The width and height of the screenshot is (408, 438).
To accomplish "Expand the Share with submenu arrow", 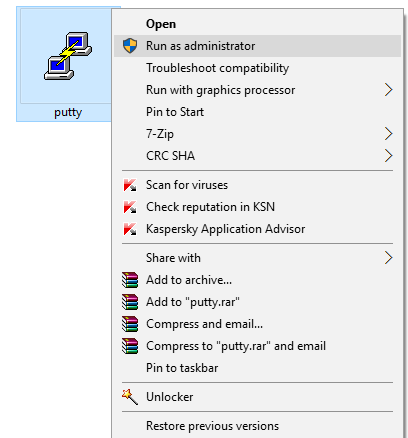I will 388,258.
